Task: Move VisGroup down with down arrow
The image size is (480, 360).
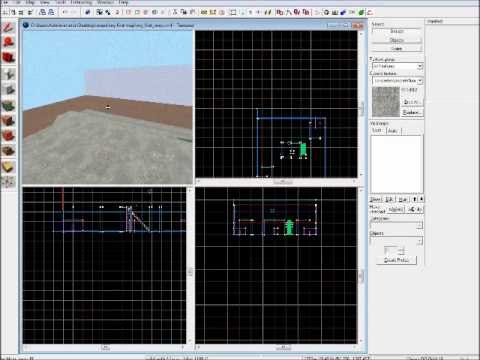Action: 421,199
